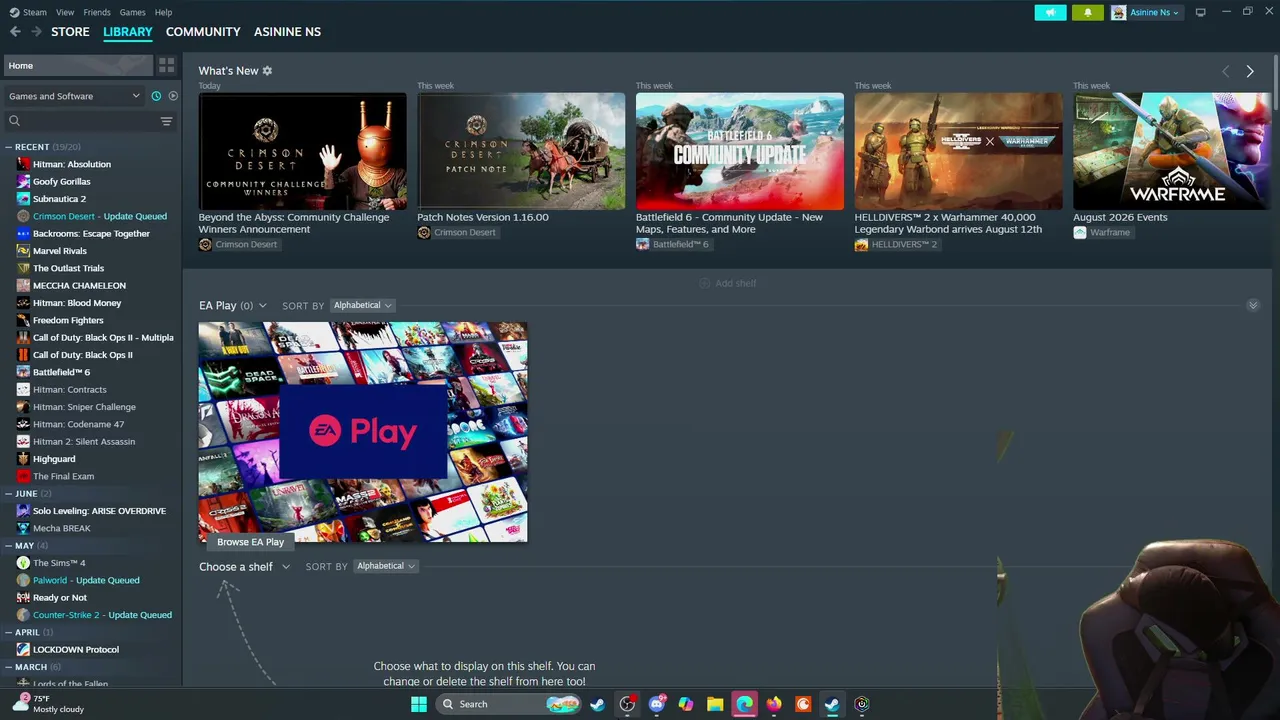Screen dimensions: 1280x720
Task: Click the Add shelf button
Action: pos(728,284)
